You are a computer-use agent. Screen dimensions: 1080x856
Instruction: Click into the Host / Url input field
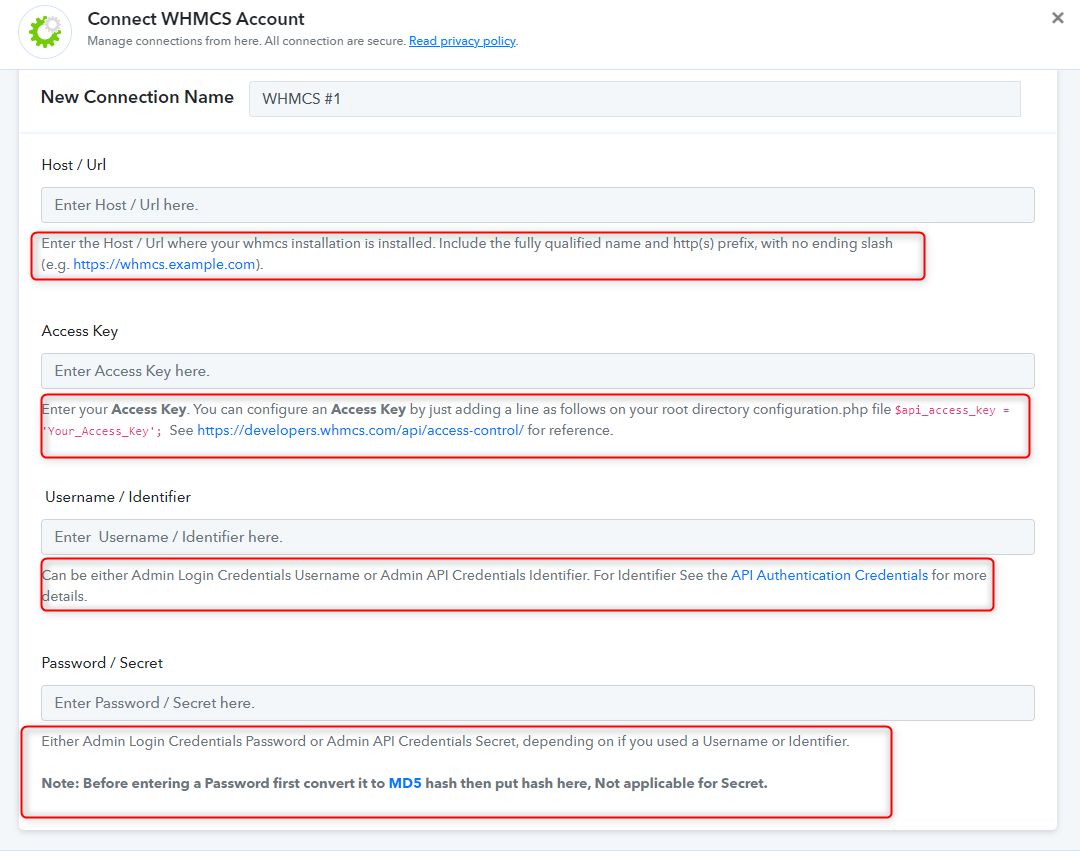537,205
